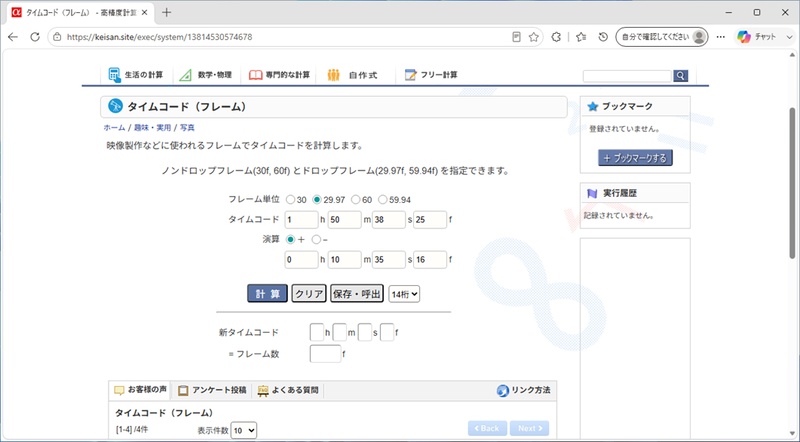Click the リンク方法 globe icon

[x=503, y=390]
